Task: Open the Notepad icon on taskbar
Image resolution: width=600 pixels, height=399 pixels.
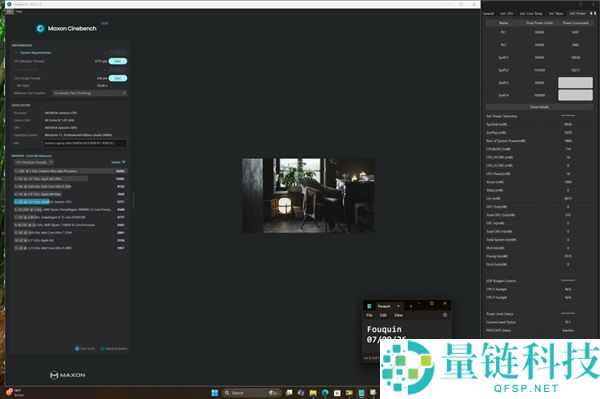Action: 361,393
